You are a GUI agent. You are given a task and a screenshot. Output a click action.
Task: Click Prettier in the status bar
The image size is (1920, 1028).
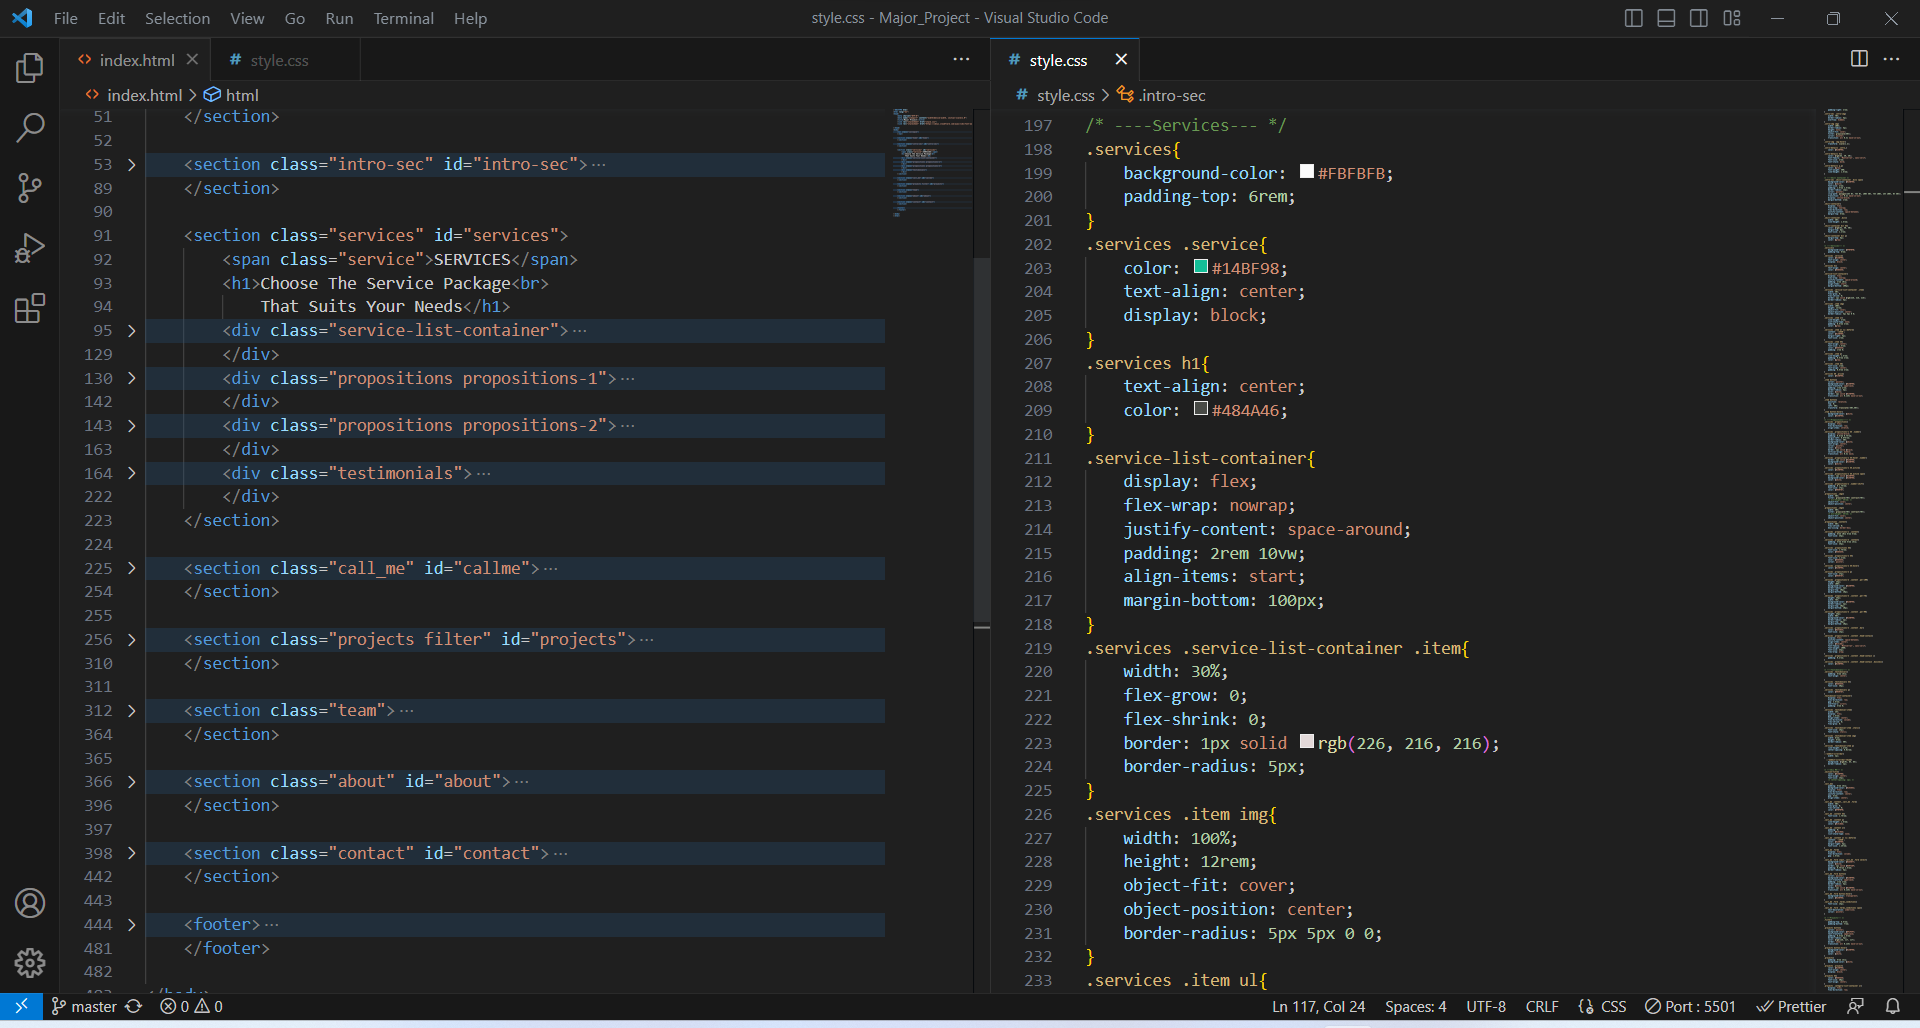[x=1793, y=1006]
